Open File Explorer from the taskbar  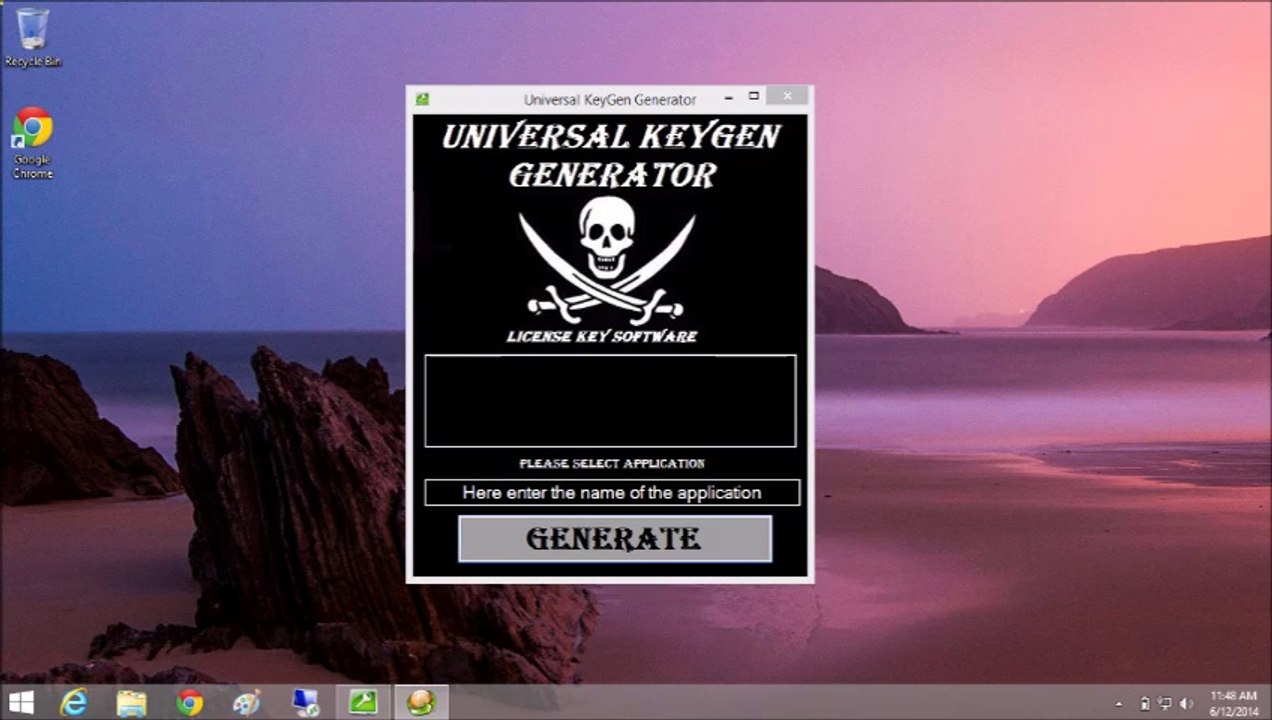(131, 703)
